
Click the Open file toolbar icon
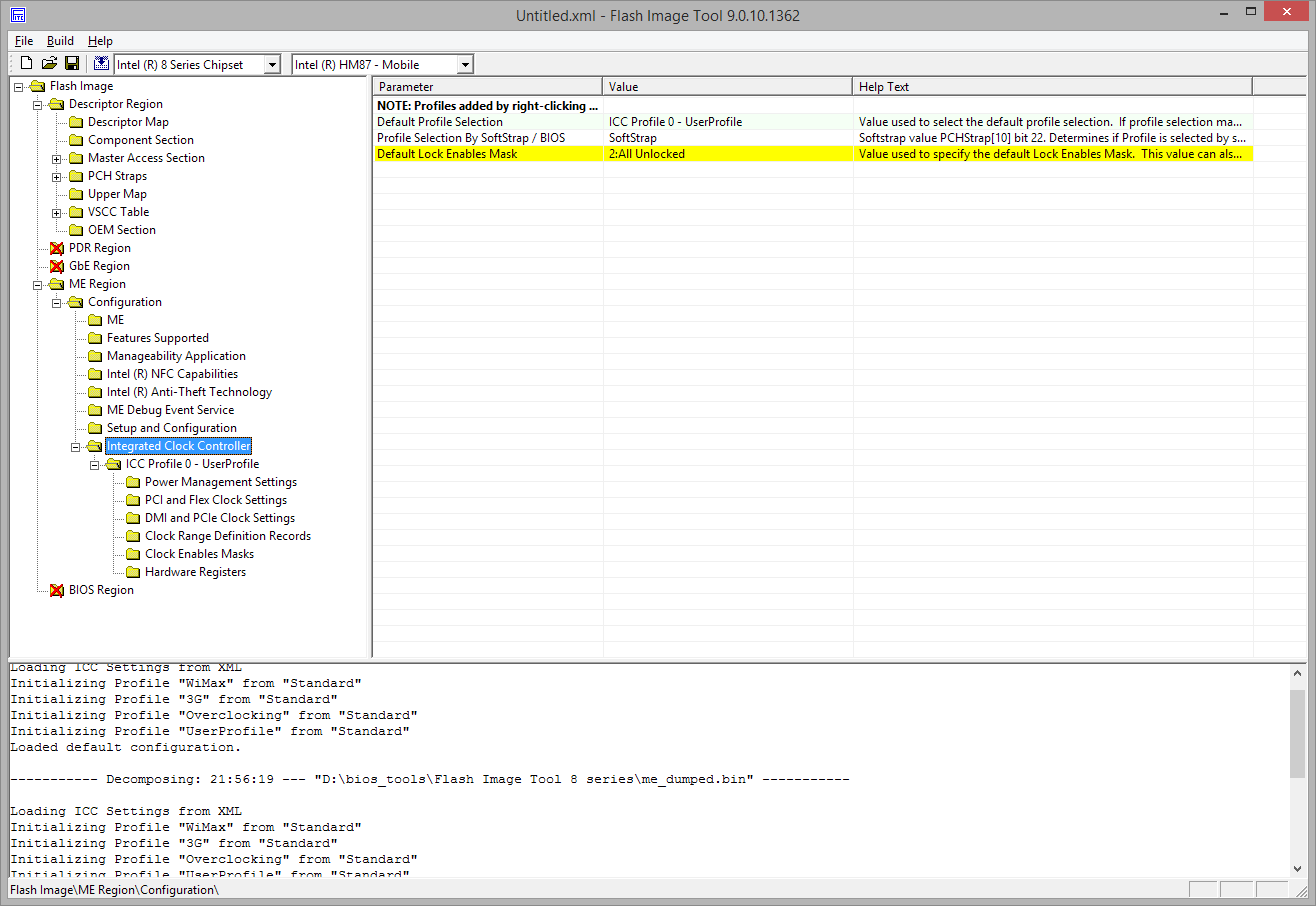click(x=49, y=64)
